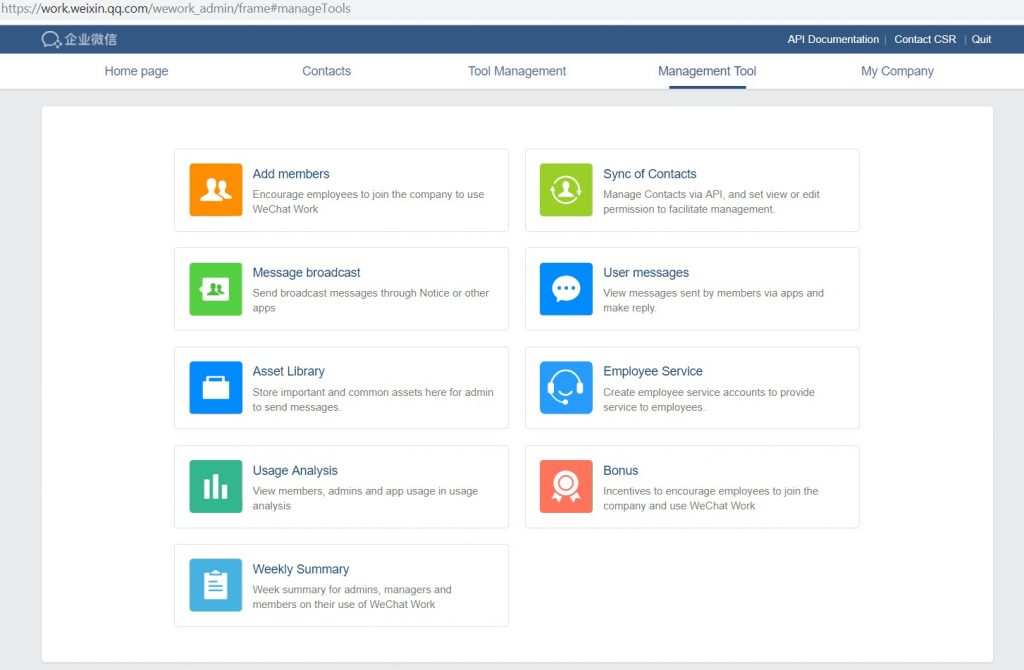The image size is (1024, 670).
Task: Open API Documentation link
Action: (833, 39)
